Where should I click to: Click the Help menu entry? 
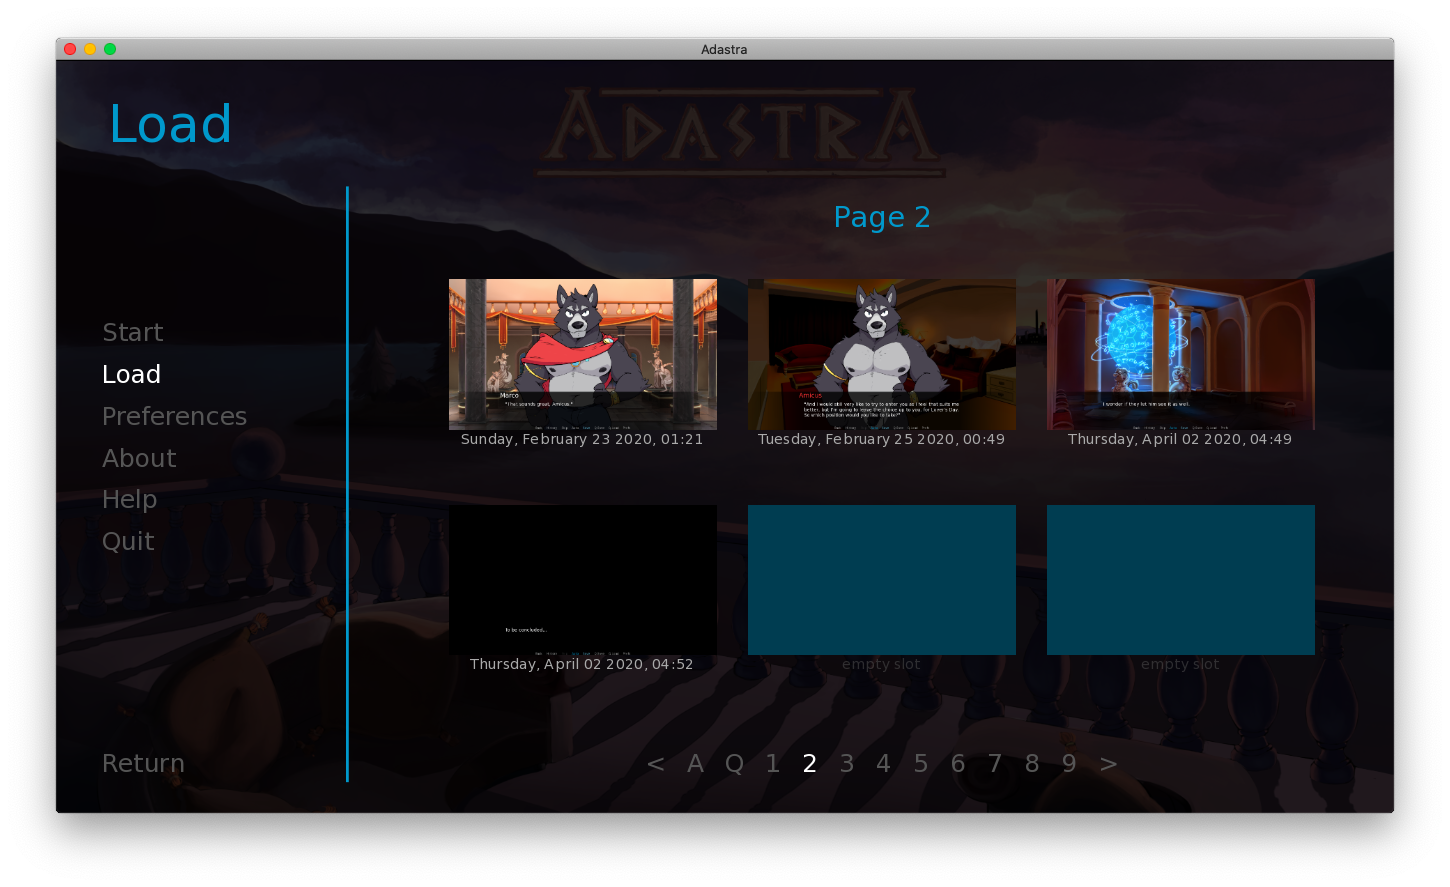(x=129, y=499)
